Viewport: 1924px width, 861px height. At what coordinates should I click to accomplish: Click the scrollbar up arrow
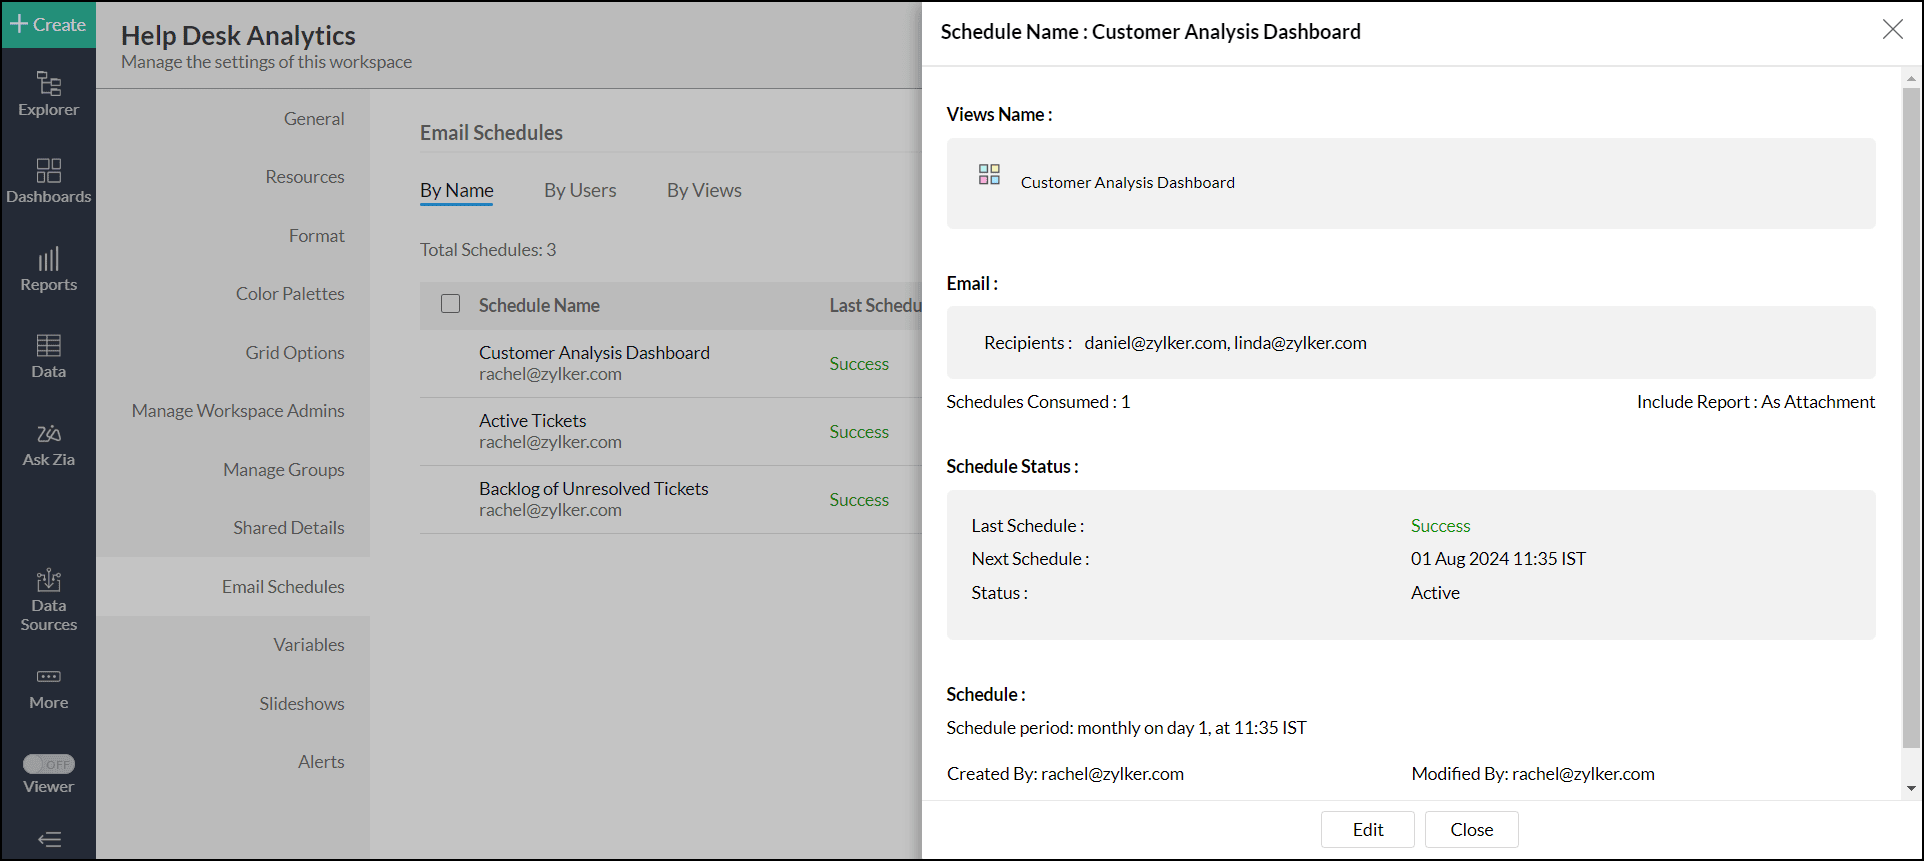(1911, 78)
